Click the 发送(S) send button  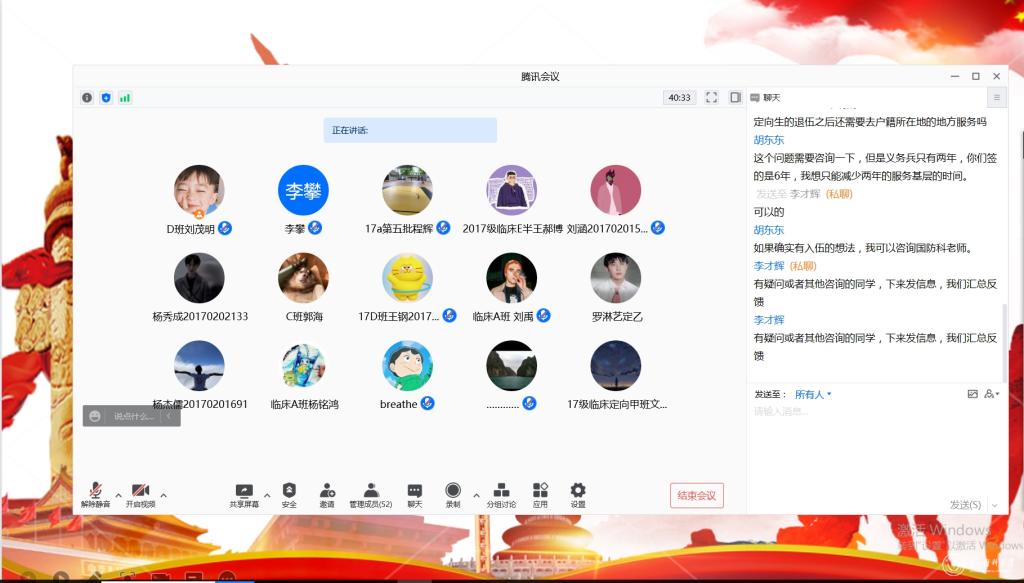(x=964, y=505)
